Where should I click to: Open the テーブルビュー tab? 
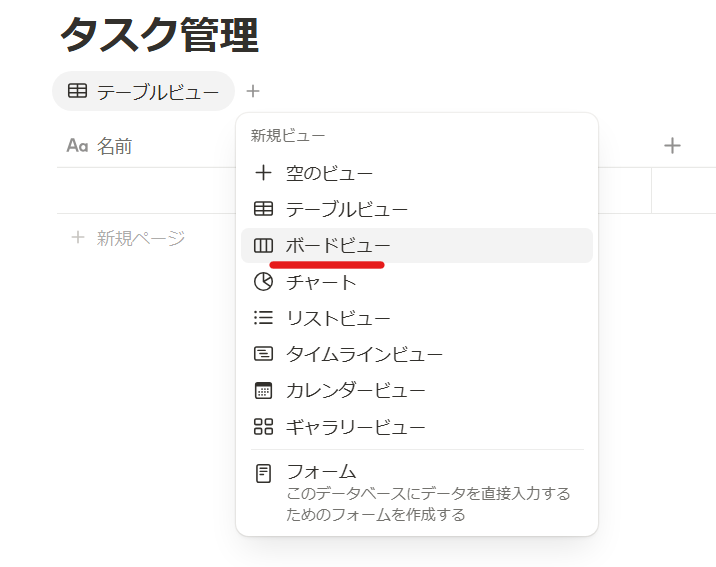(x=143, y=91)
